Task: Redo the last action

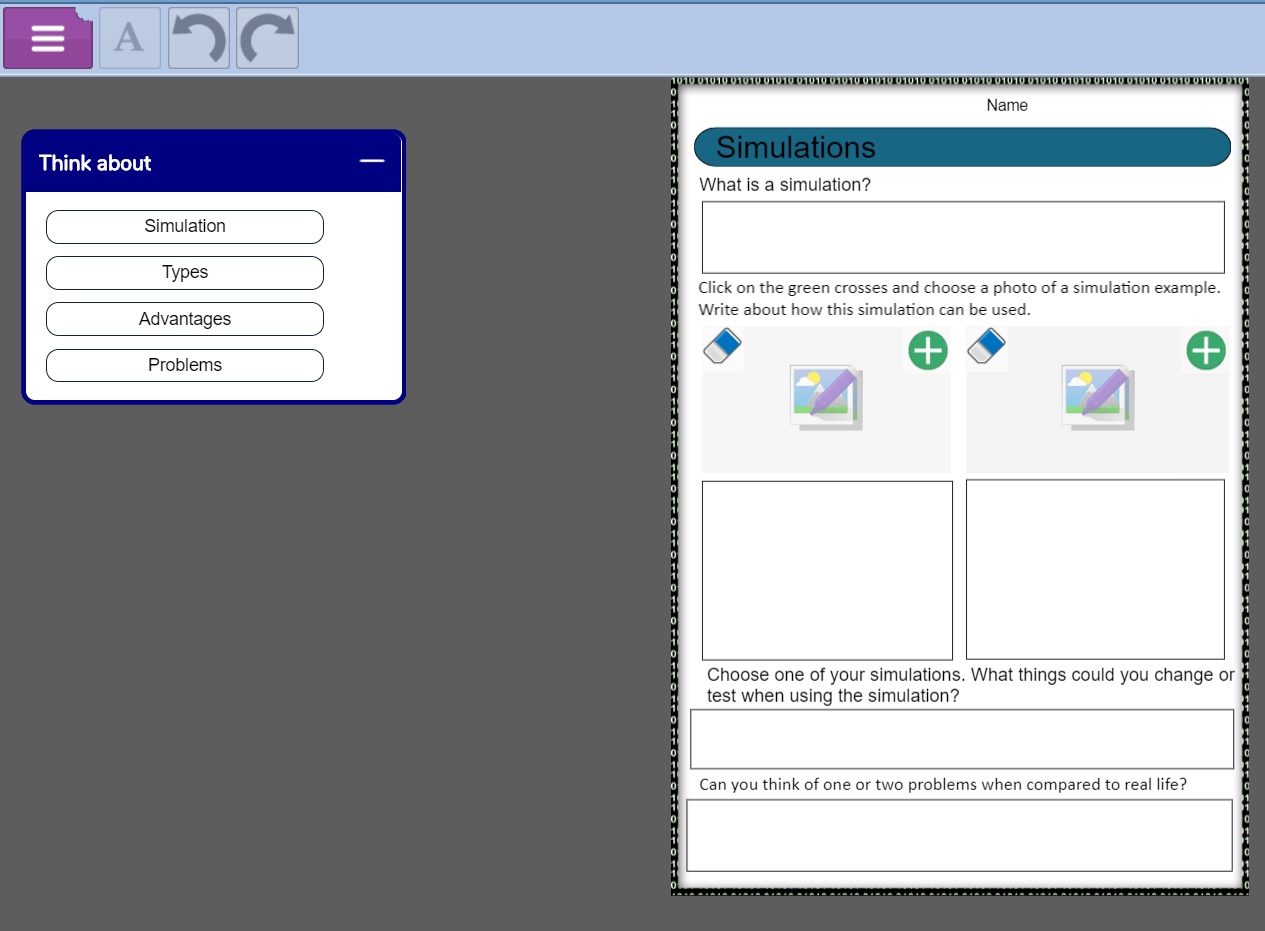Action: (267, 38)
